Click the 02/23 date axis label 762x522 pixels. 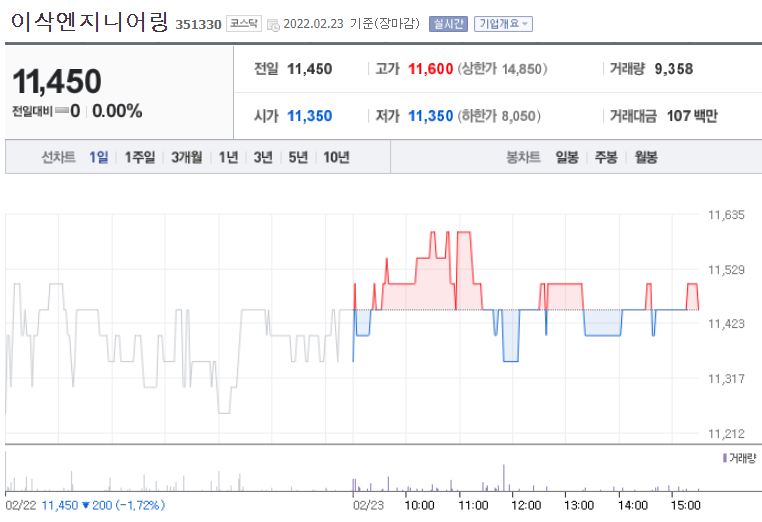coord(368,505)
